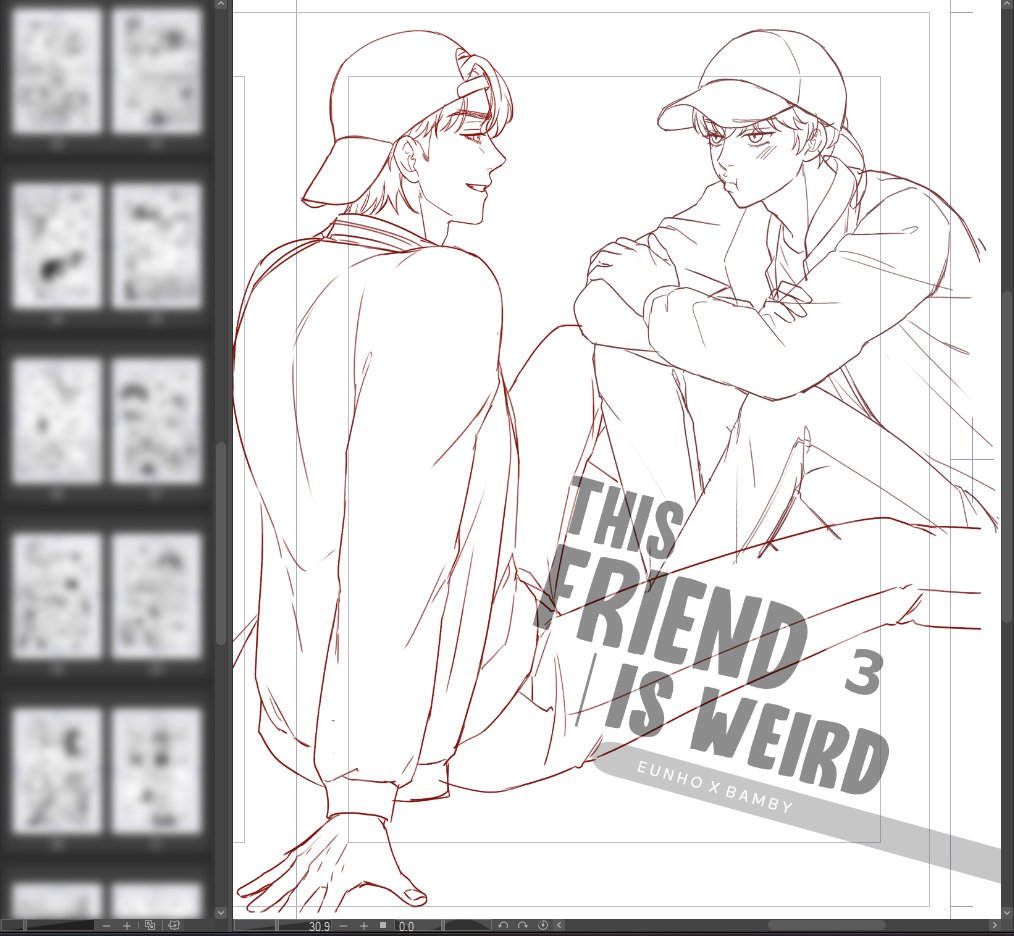Select the right thumbnail in the second page row
This screenshot has height=936, width=1014.
[x=156, y=245]
